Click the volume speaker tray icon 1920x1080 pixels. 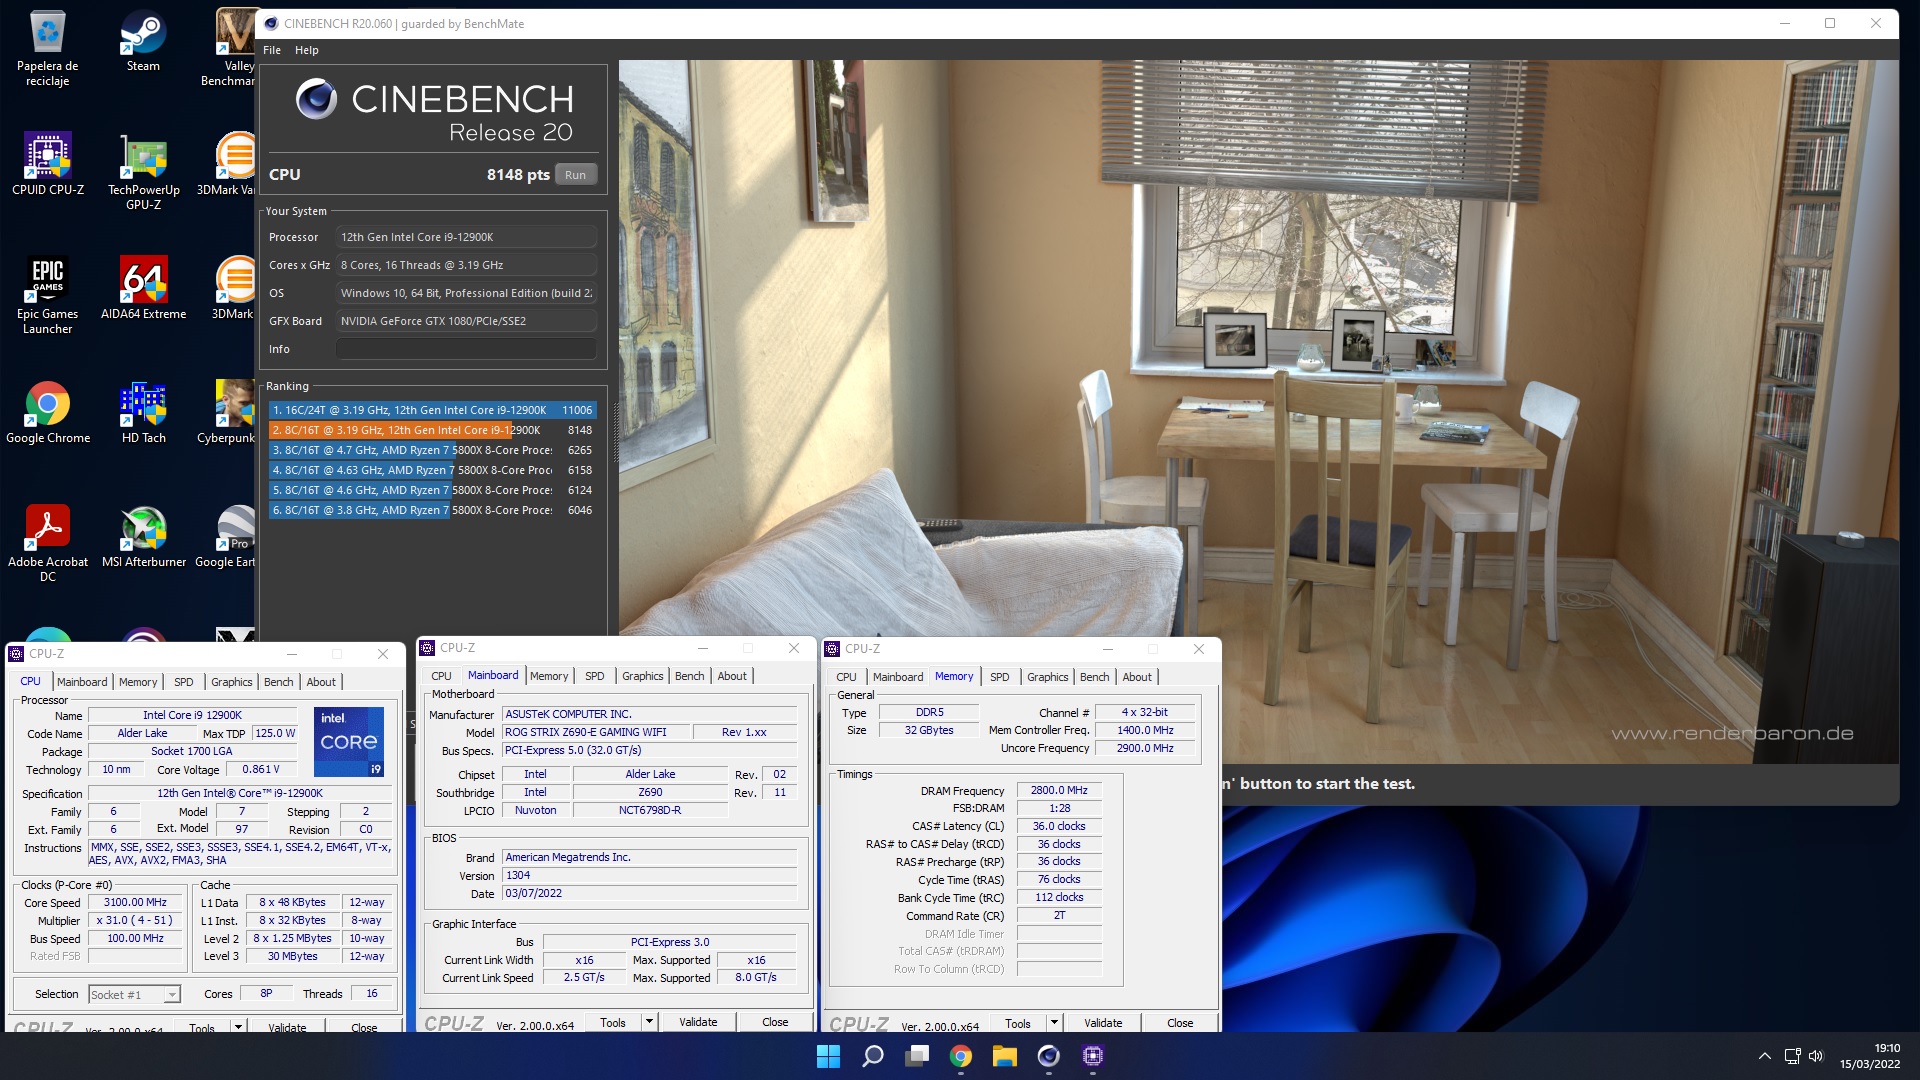click(1816, 1056)
